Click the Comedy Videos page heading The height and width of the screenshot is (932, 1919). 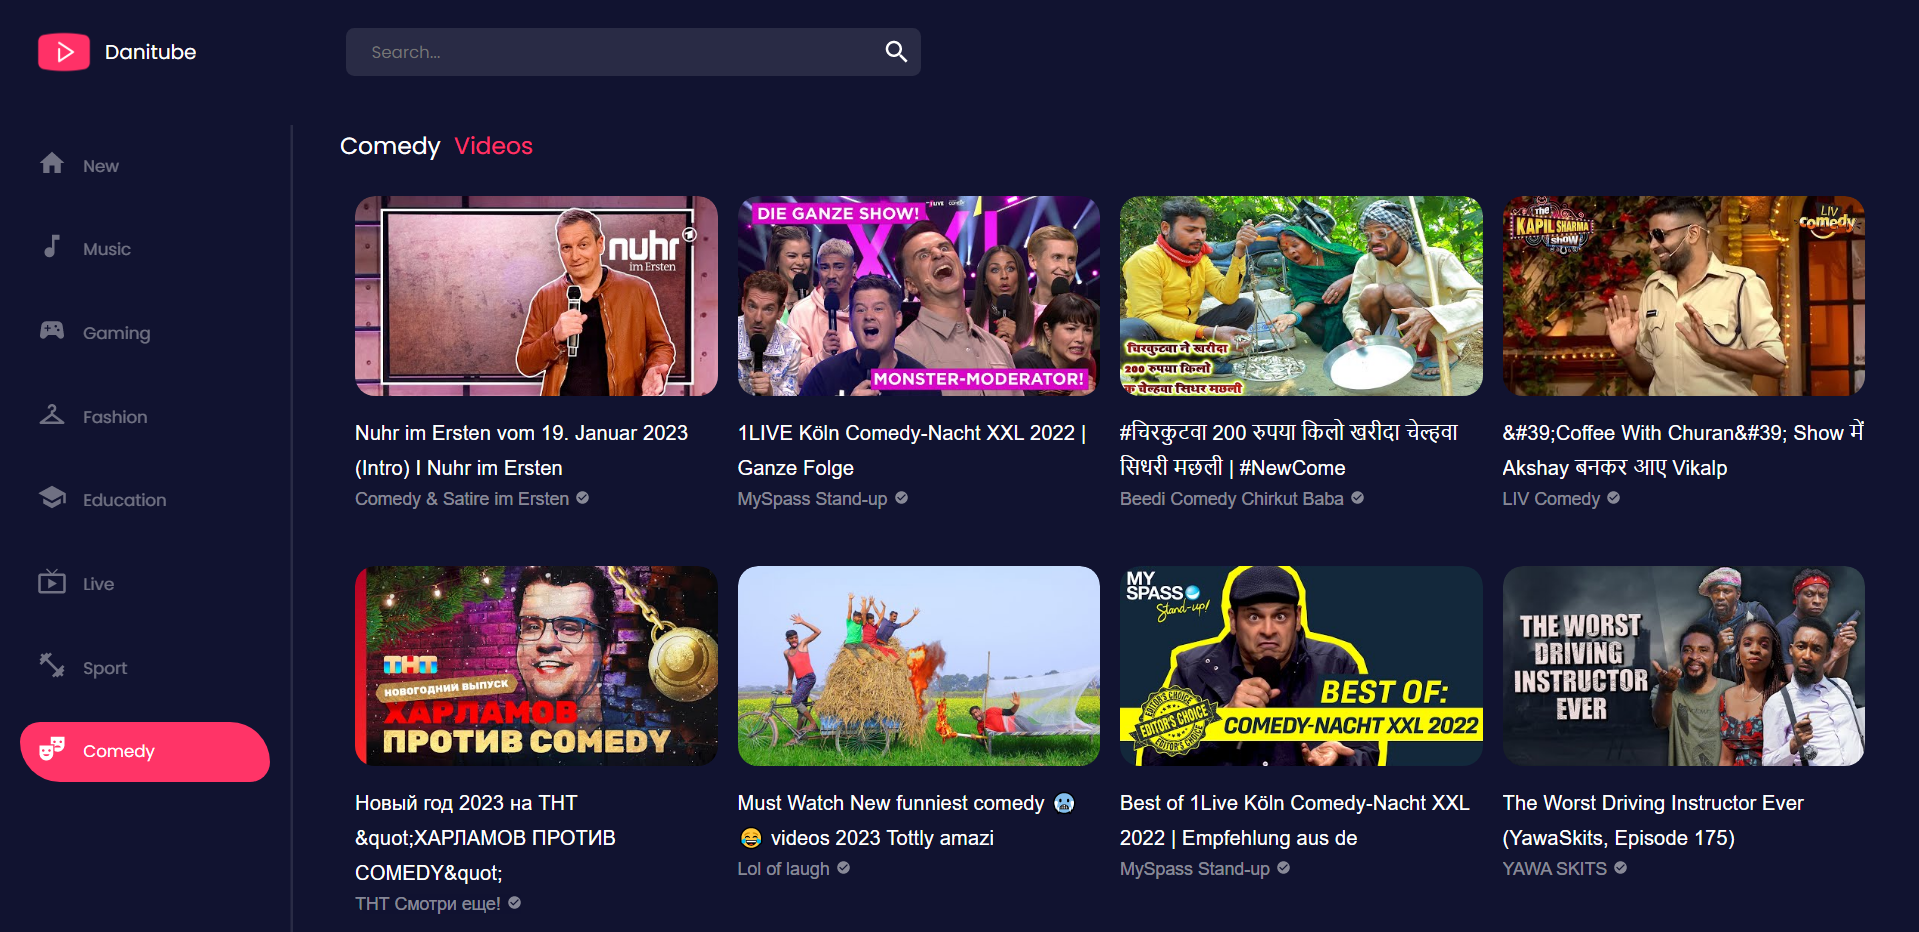point(437,146)
